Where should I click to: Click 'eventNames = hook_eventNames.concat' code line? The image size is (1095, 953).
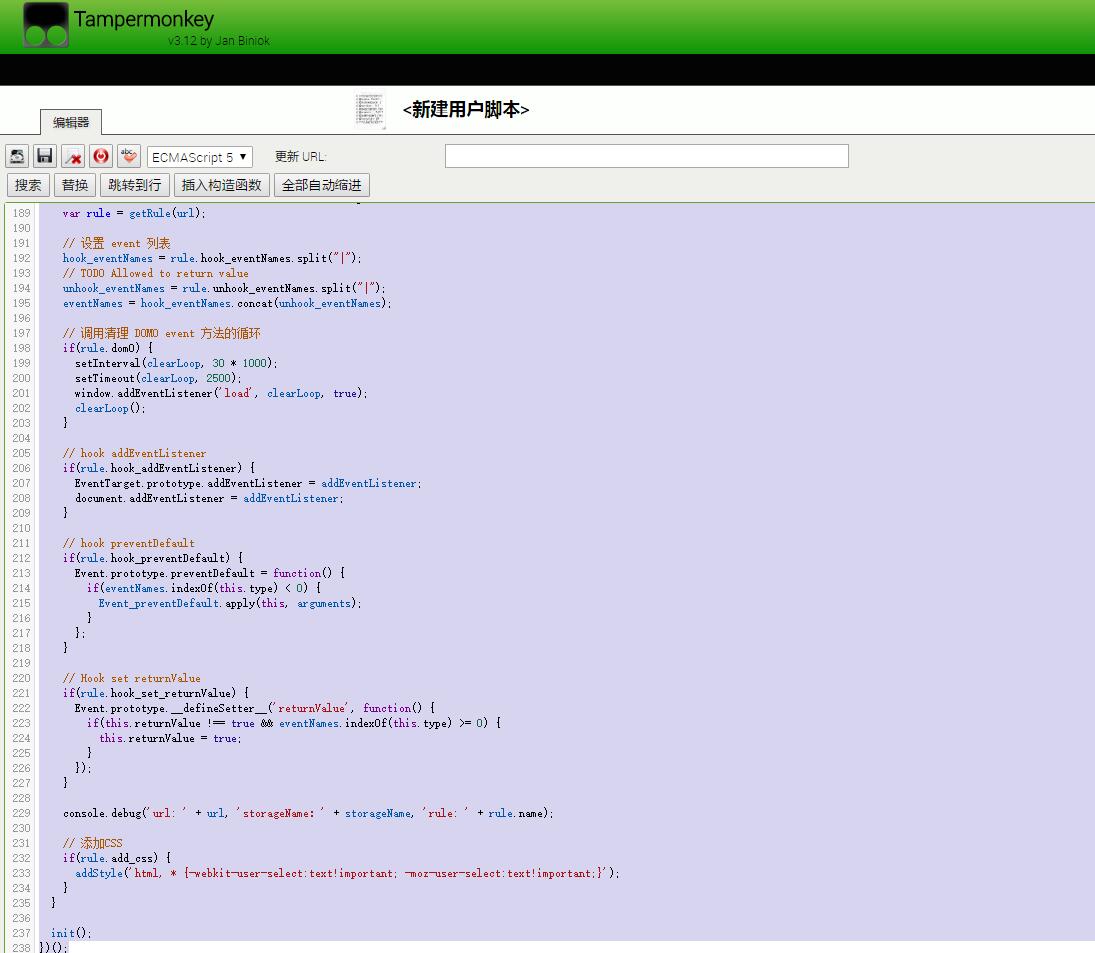(x=227, y=303)
